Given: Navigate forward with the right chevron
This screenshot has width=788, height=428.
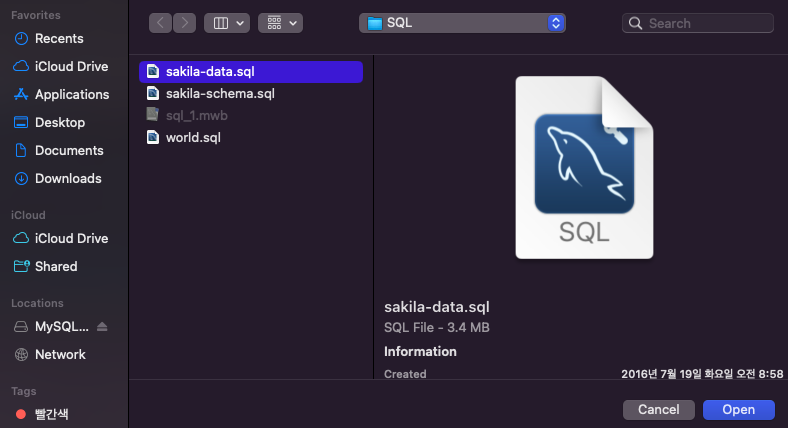Looking at the screenshot, I should 184,23.
